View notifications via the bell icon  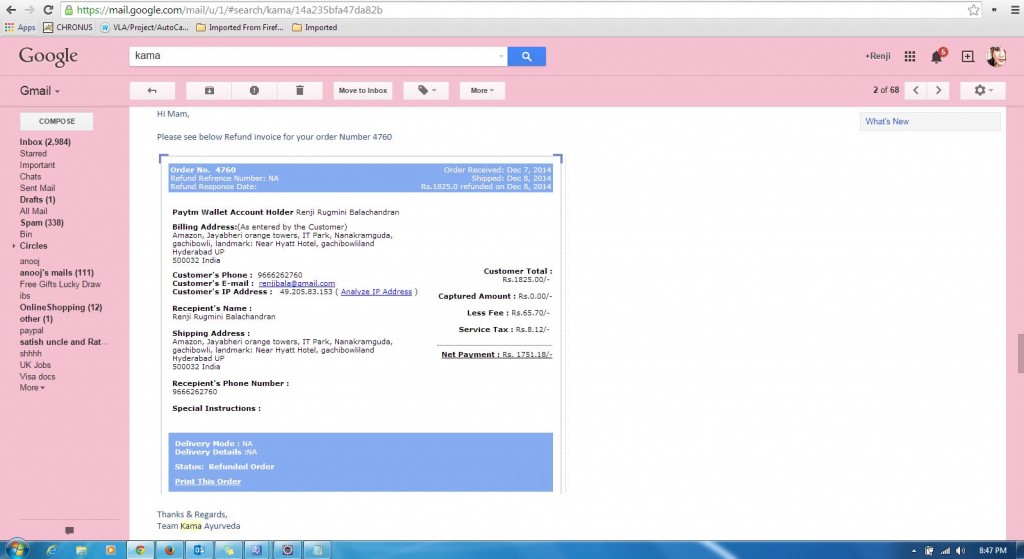[x=938, y=56]
